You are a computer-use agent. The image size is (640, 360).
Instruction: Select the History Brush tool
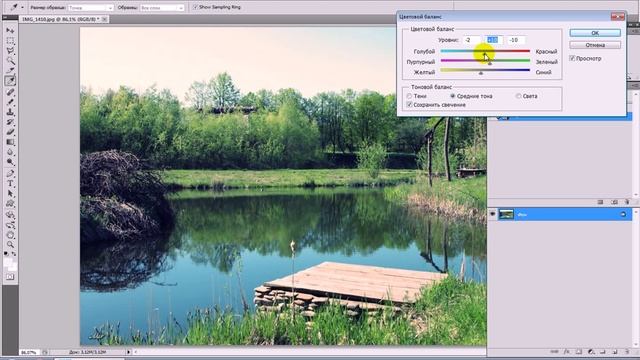tap(10, 122)
